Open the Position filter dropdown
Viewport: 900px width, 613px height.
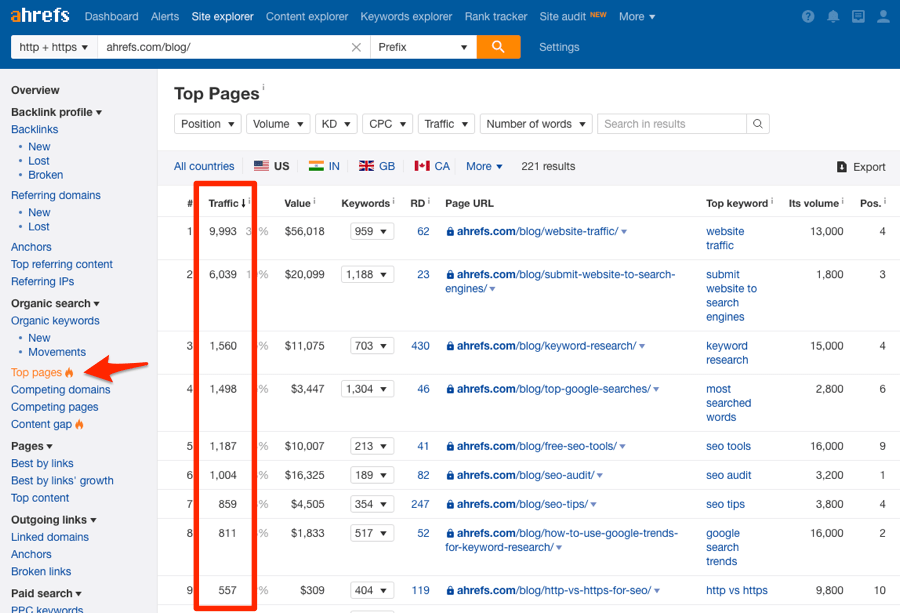(207, 124)
